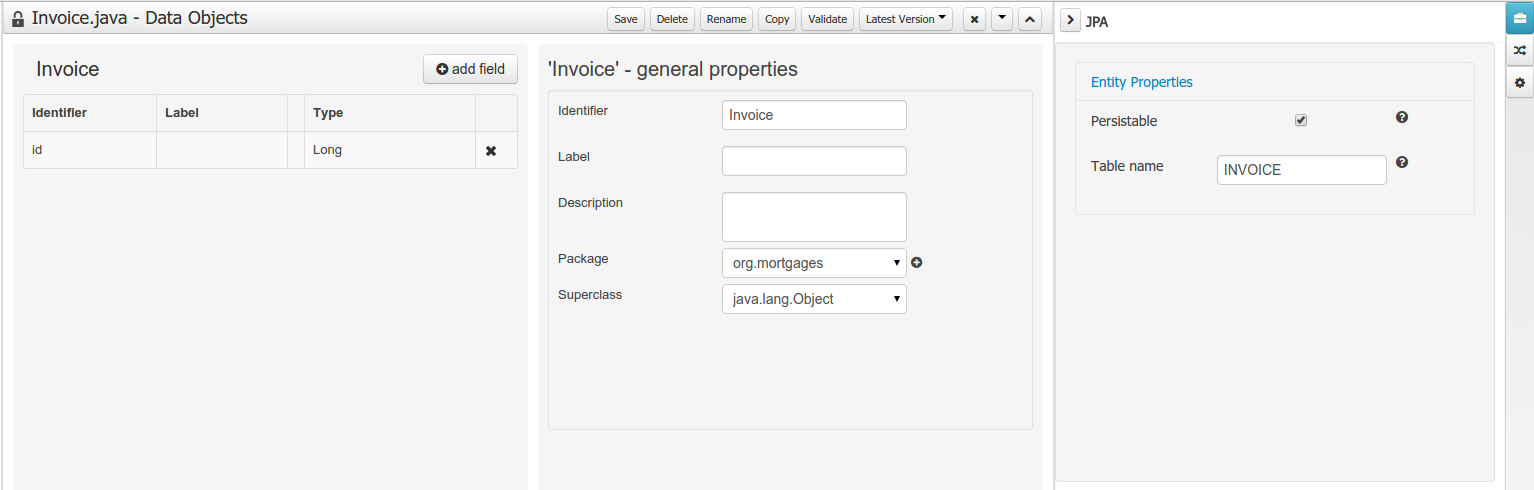Screen dimensions: 1534x490
Task: Collapse the JPA panel with chevron
Action: click(1070, 21)
